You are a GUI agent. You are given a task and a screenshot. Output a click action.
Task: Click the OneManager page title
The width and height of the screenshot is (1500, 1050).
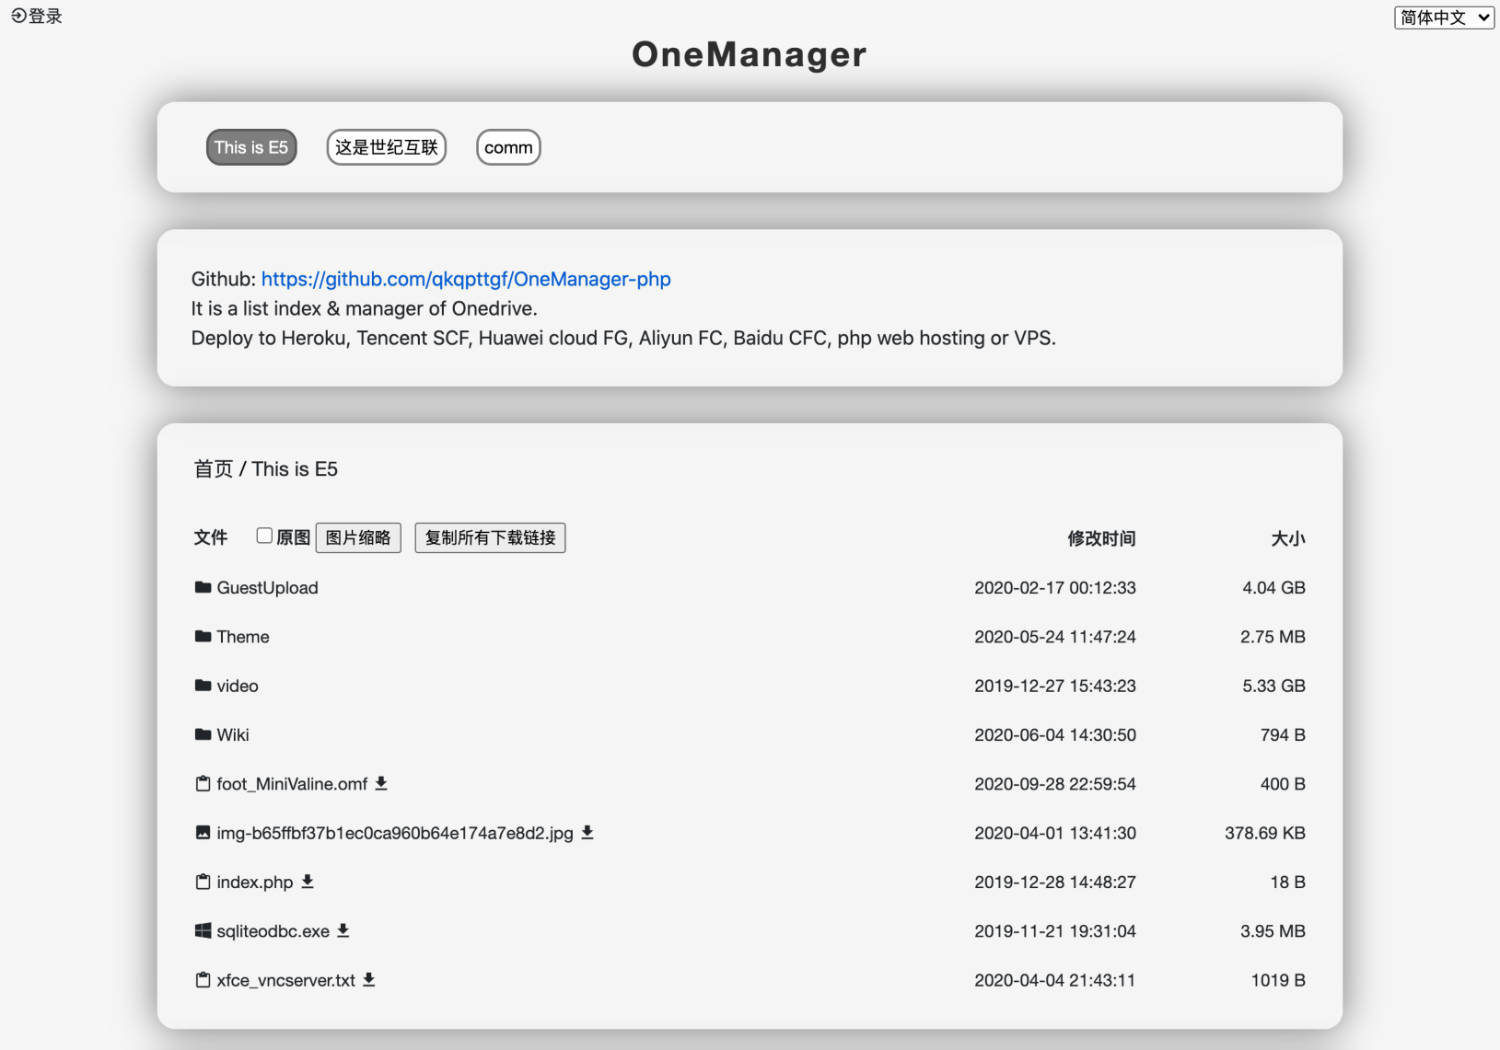pyautogui.click(x=749, y=54)
